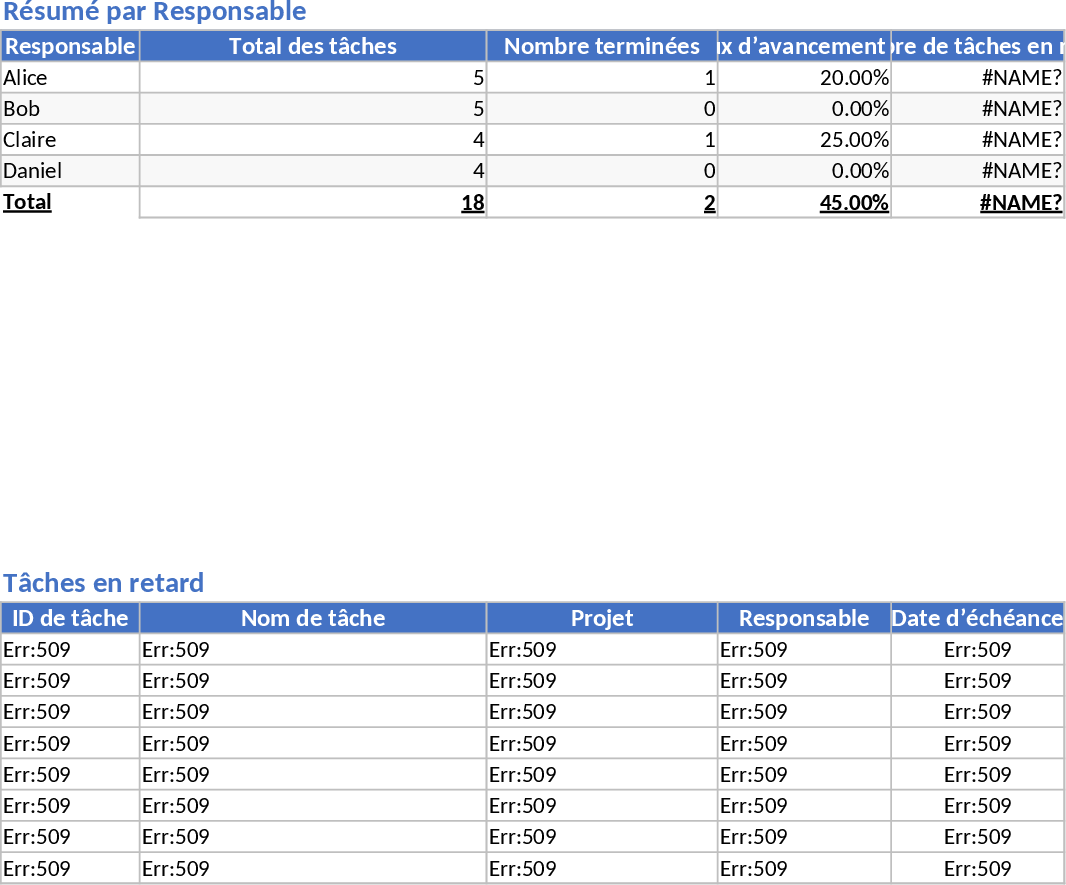The height and width of the screenshot is (885, 1066).
Task: Click the Total des tâches header cell
Action: tap(312, 46)
